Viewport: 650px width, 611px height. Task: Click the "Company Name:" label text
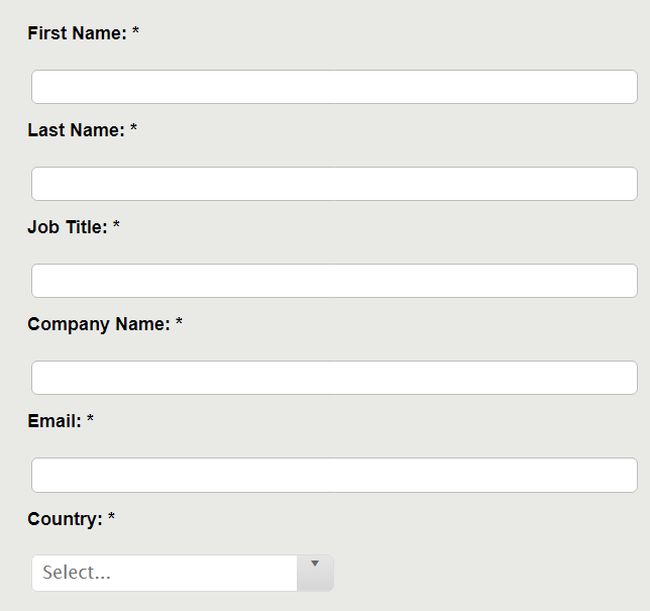point(99,325)
